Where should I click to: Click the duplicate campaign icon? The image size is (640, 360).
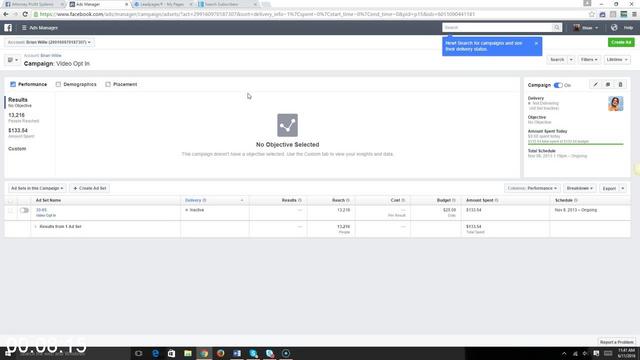tap(608, 84)
